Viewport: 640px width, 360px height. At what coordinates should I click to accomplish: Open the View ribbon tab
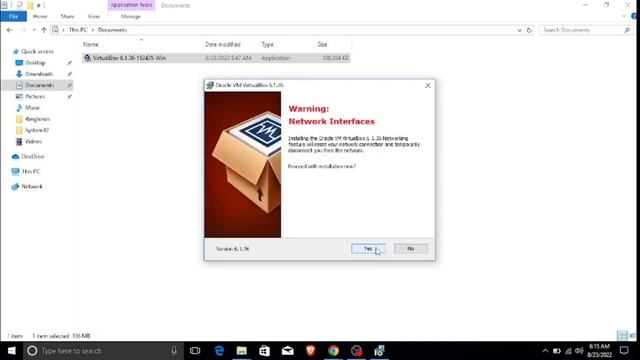[93, 16]
